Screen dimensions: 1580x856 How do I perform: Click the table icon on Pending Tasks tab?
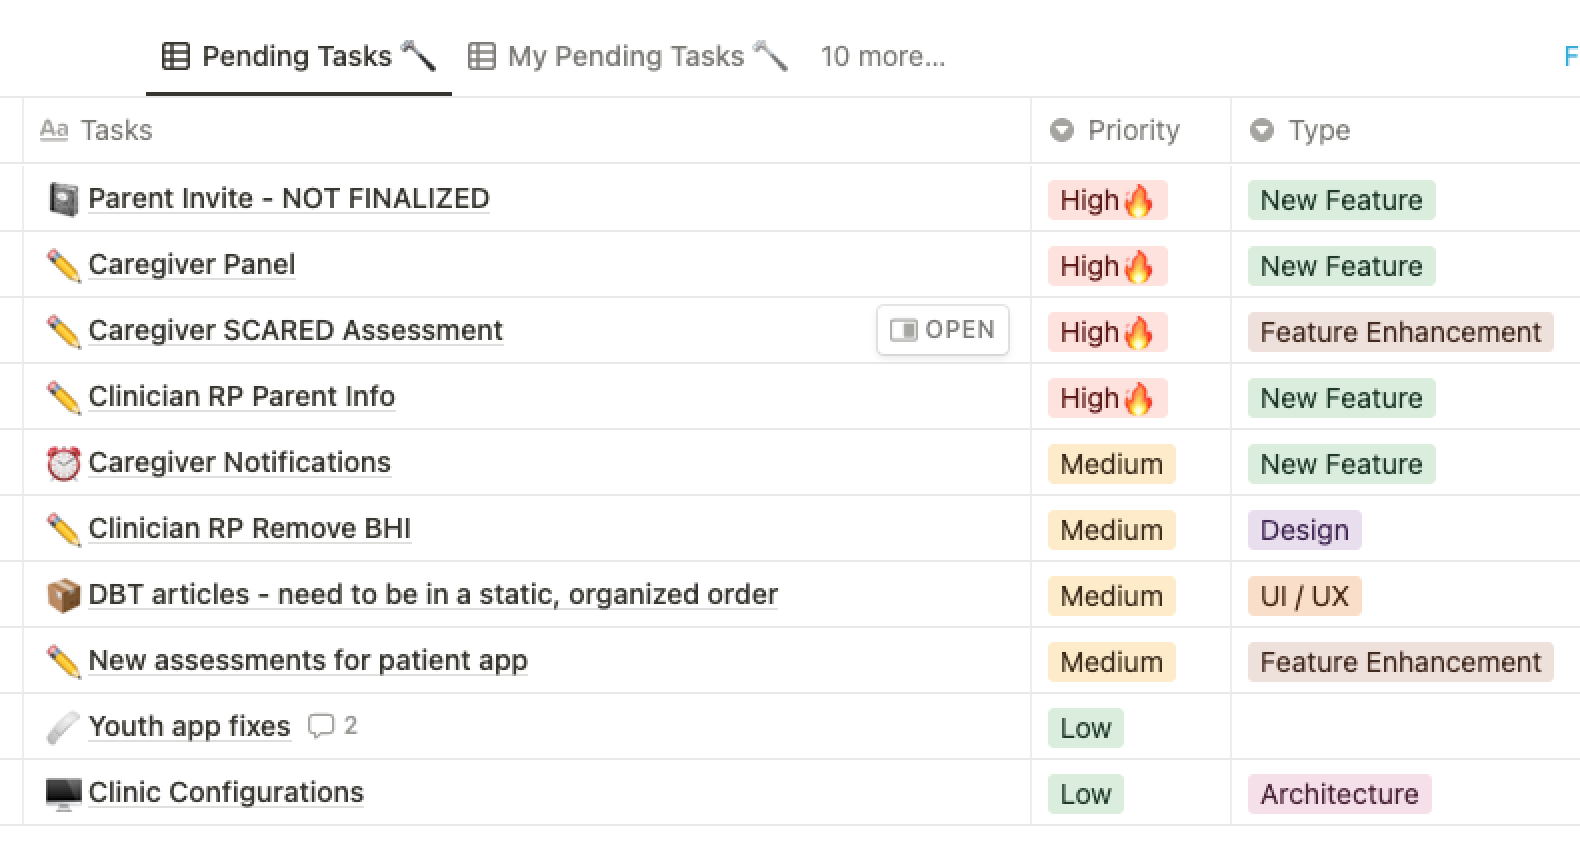pos(176,56)
